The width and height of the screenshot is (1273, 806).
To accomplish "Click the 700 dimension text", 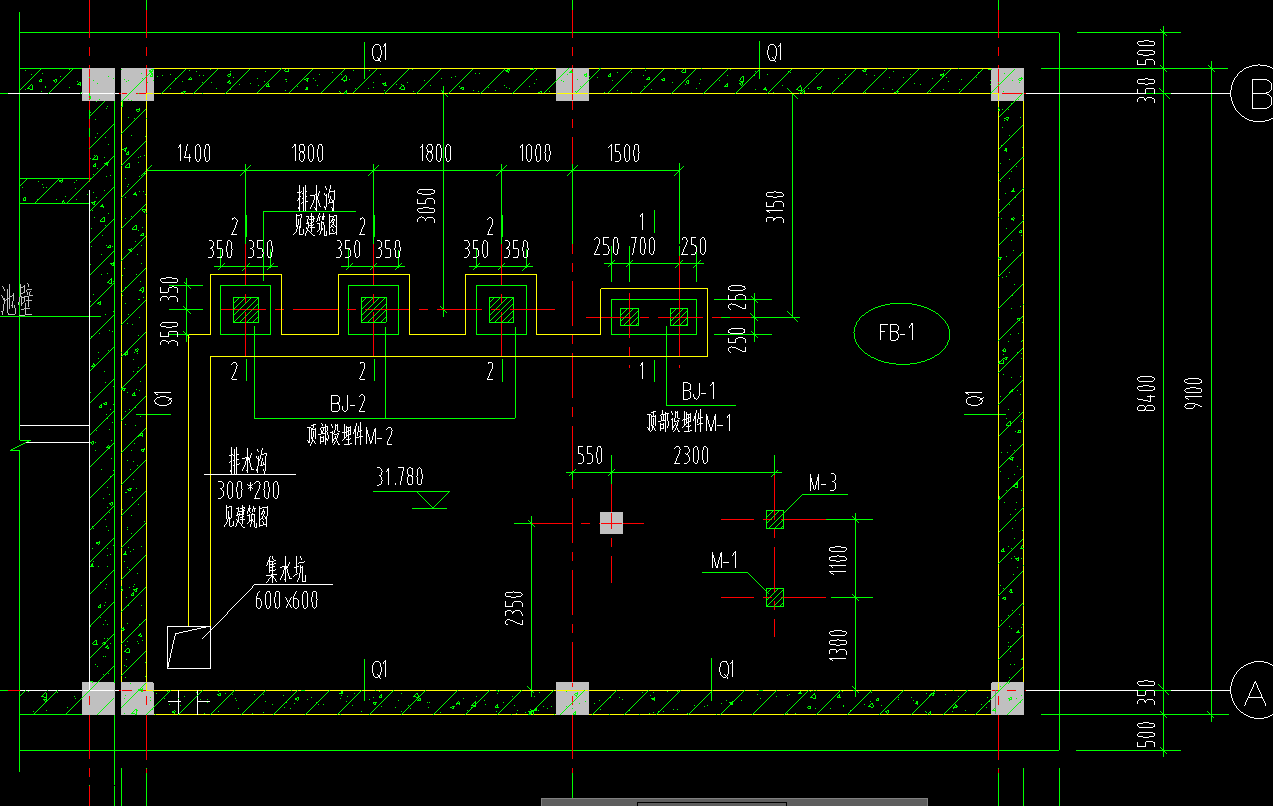I will (643, 246).
